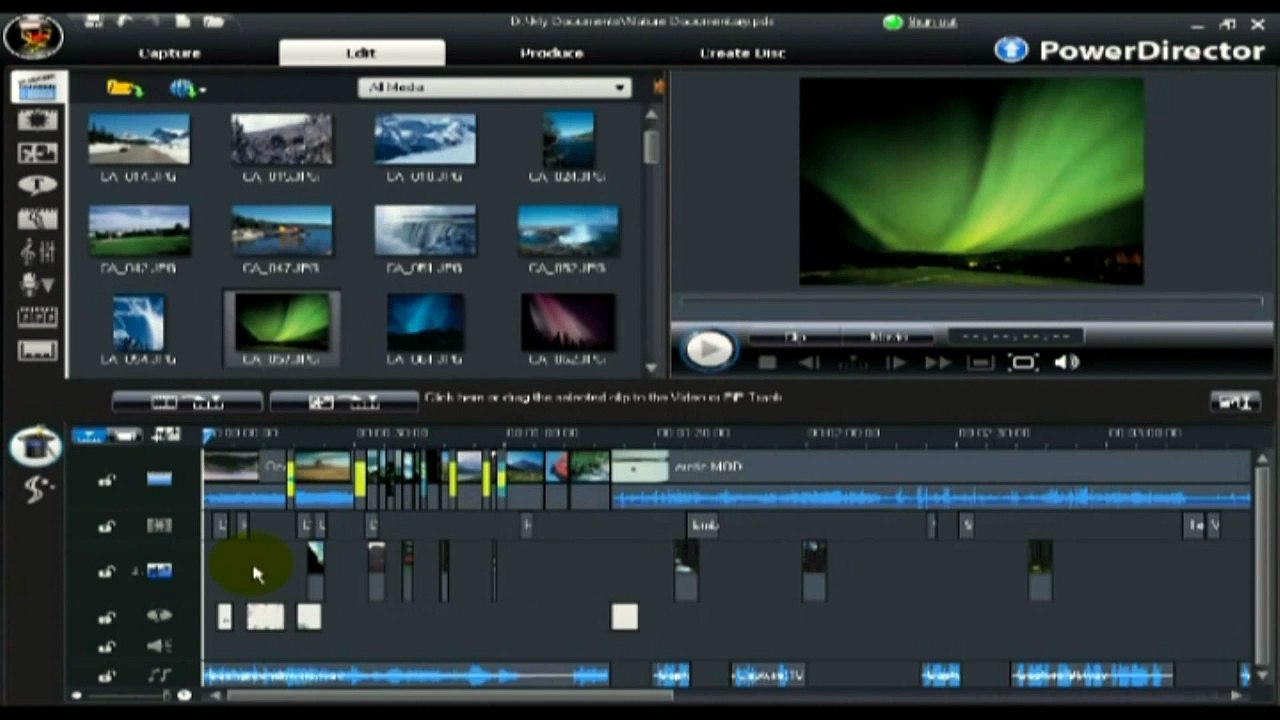Select Movie preview mode
The height and width of the screenshot is (720, 1280).
coord(888,337)
